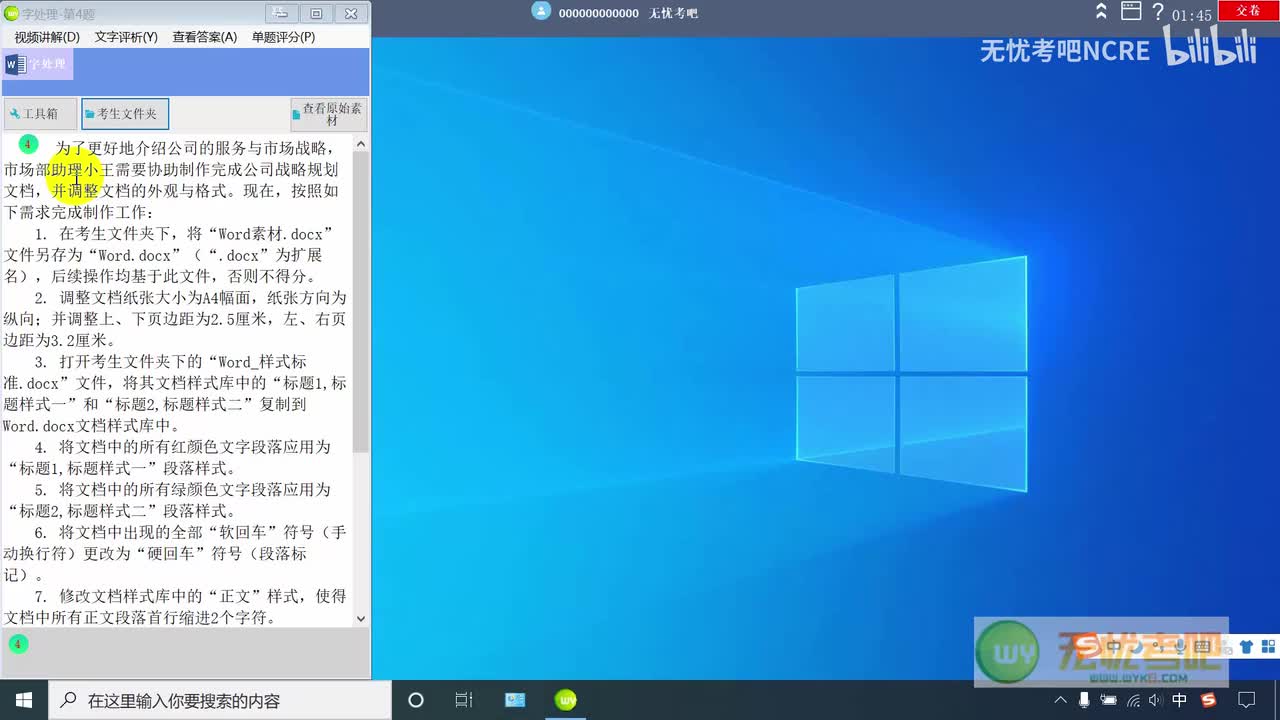The height and width of the screenshot is (720, 1280).
Task: Click the Sogou toolbar microphone voice icon
Action: 1180,646
